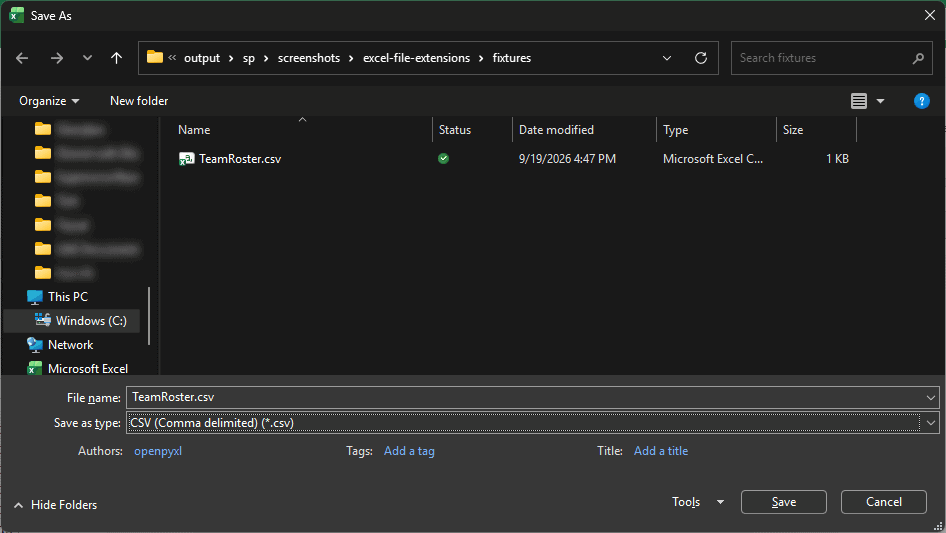The image size is (946, 533).
Task: Click the Microsoft Excel sidebar icon
Action: click(x=35, y=368)
